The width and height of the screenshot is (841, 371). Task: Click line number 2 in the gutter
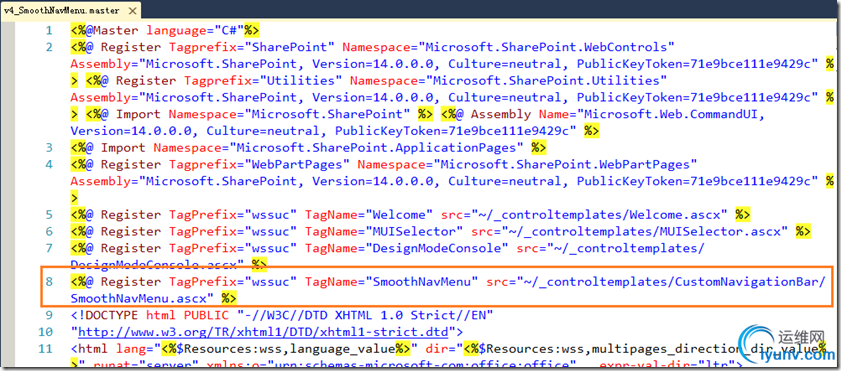click(x=49, y=47)
